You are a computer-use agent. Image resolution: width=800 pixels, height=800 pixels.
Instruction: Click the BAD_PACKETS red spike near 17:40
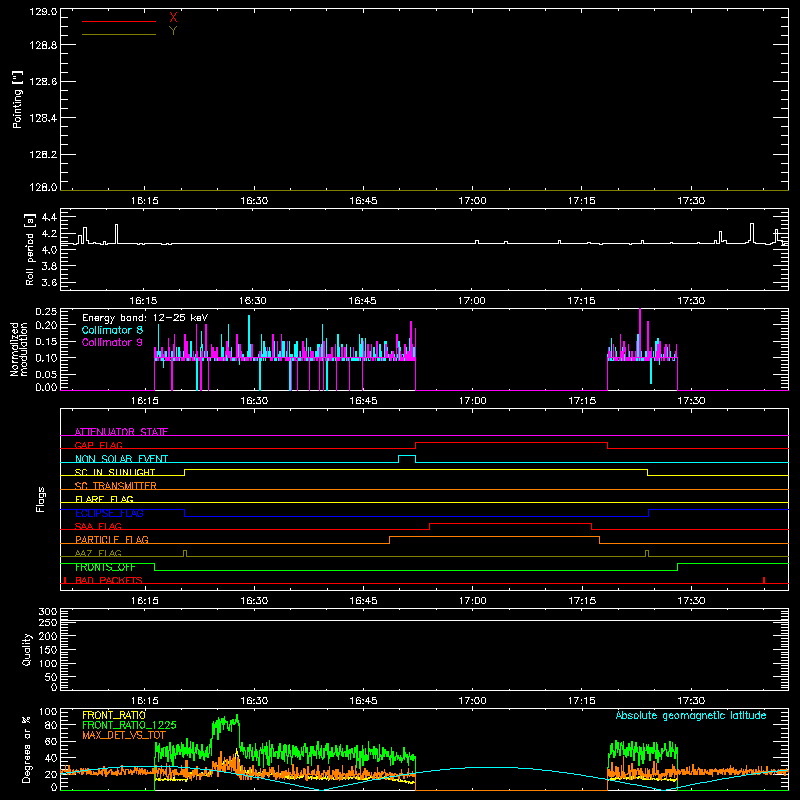[764, 580]
